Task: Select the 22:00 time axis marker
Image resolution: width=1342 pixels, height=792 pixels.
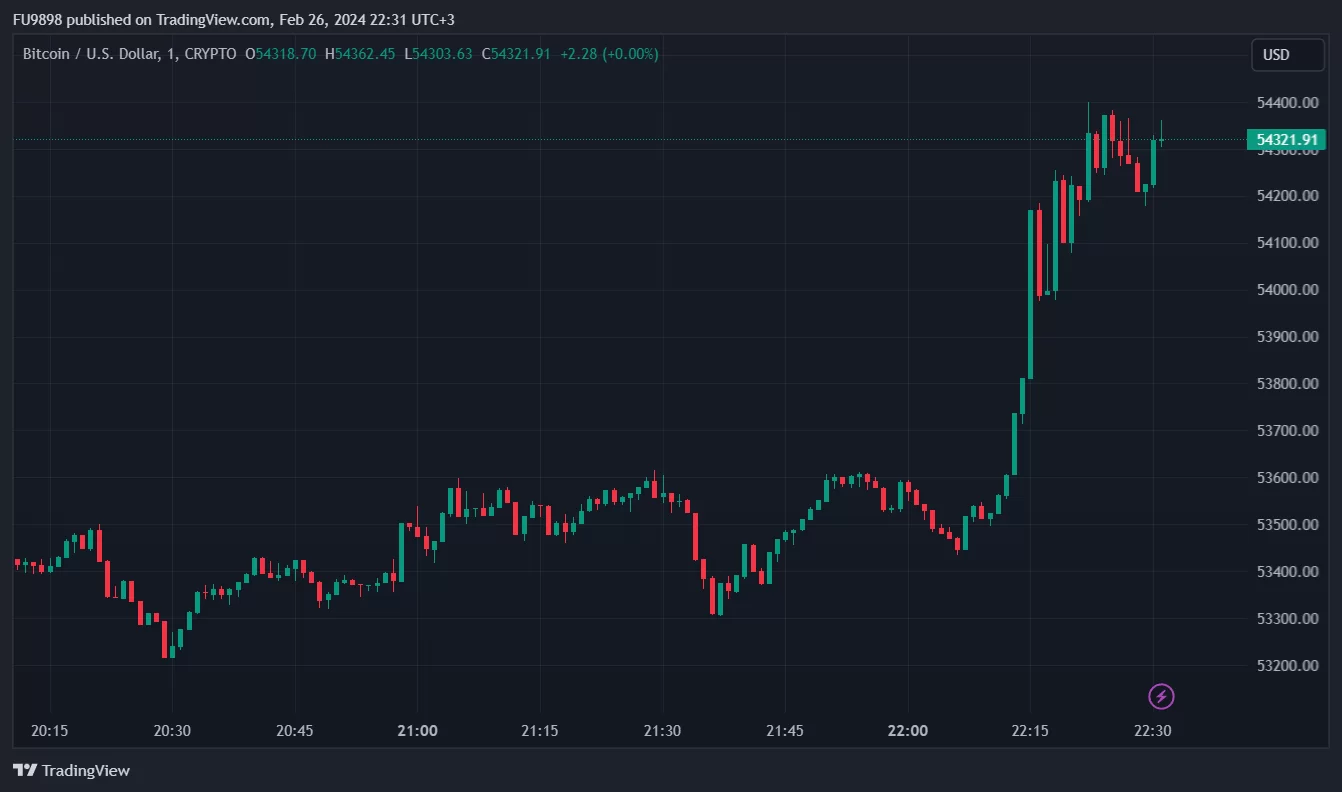Action: [907, 731]
